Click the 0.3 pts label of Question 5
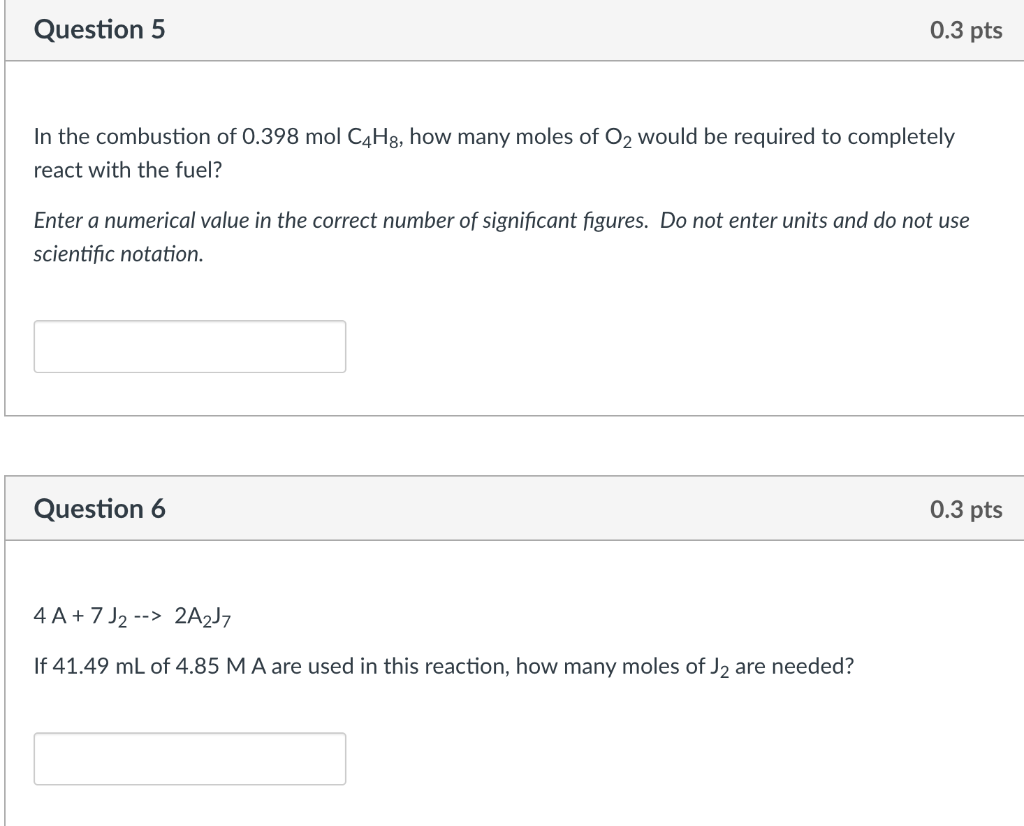The image size is (1024, 826). (x=965, y=30)
